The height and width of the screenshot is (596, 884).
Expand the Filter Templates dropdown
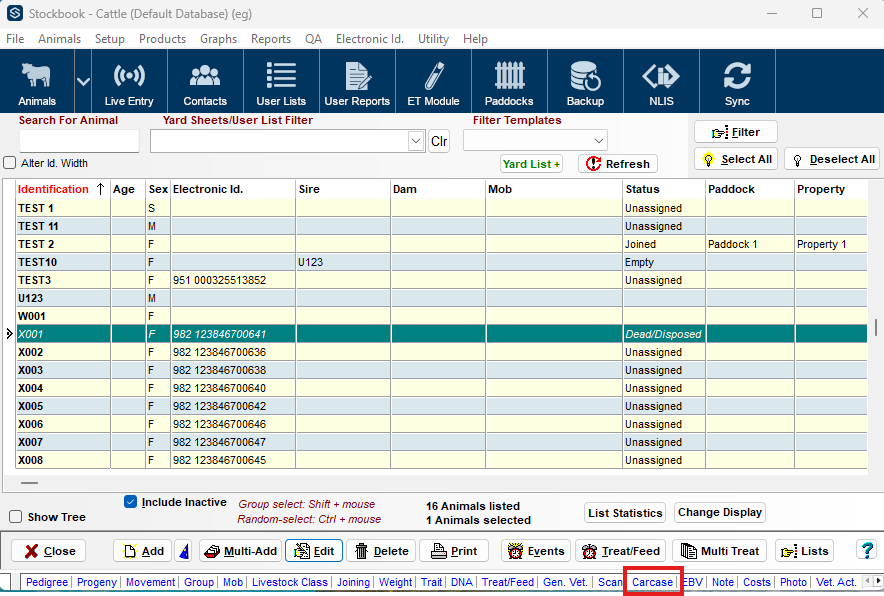pos(598,141)
